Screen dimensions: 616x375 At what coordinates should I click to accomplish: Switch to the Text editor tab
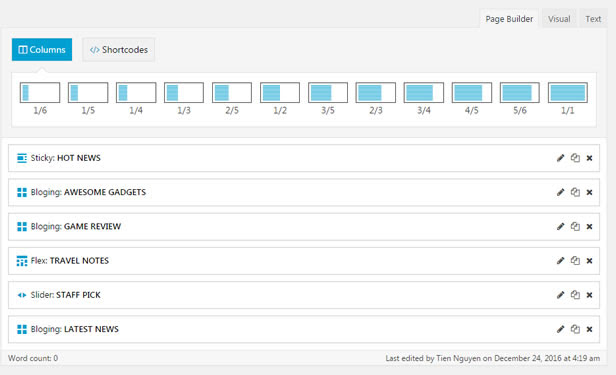pyautogui.click(x=593, y=19)
